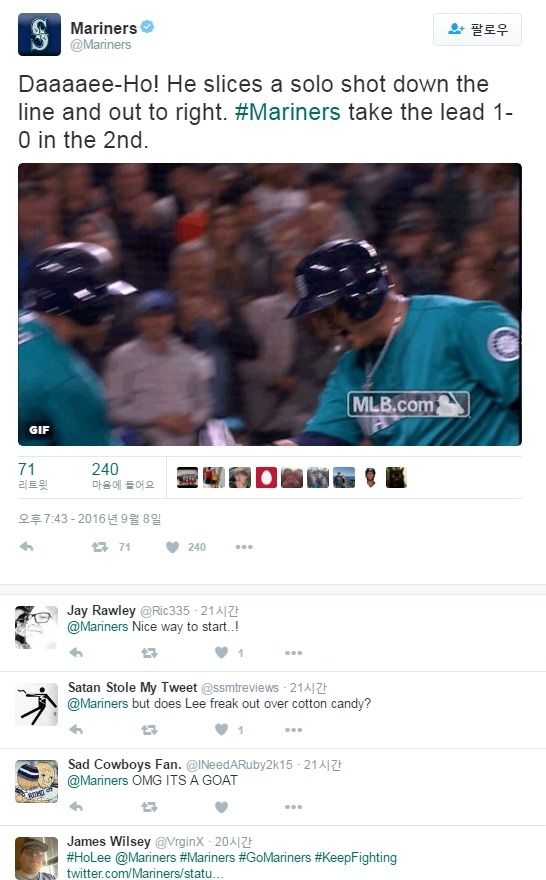The image size is (546, 880).
Task: Reply to Sad Cowboys Fan tweet
Action: point(76,806)
